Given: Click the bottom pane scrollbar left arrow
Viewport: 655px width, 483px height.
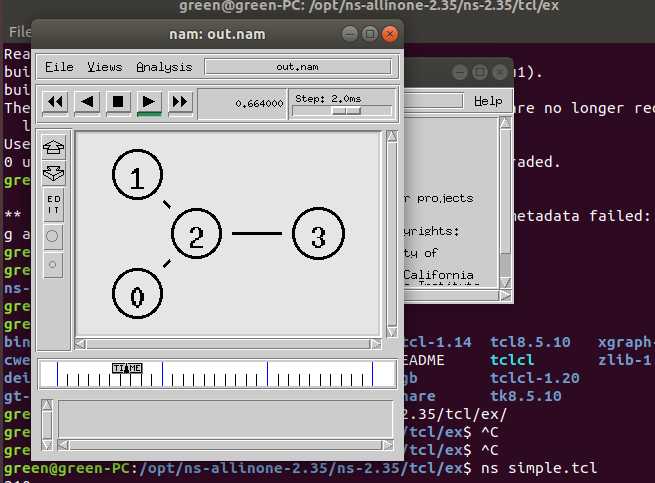Looking at the screenshot, I should pos(63,445).
